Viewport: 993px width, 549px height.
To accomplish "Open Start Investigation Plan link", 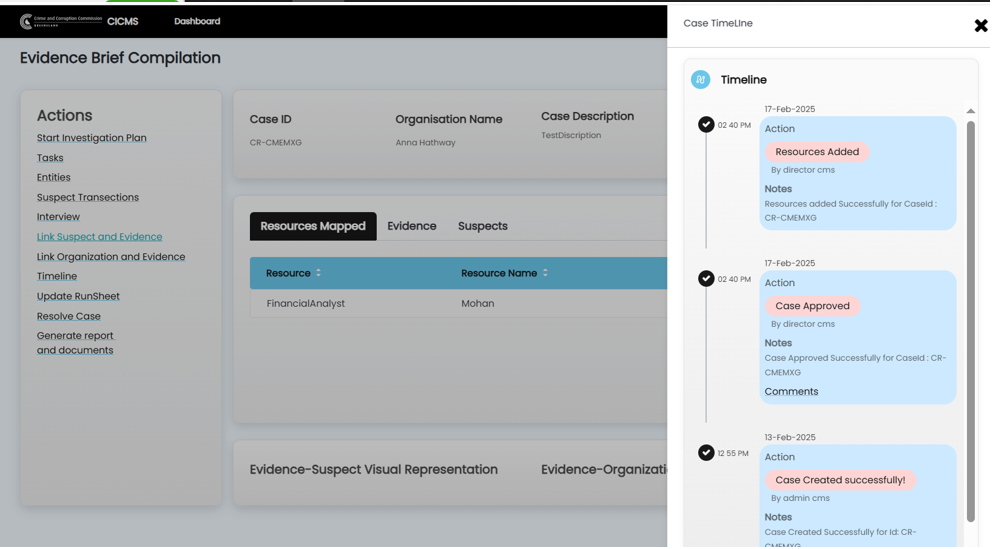I will (92, 138).
